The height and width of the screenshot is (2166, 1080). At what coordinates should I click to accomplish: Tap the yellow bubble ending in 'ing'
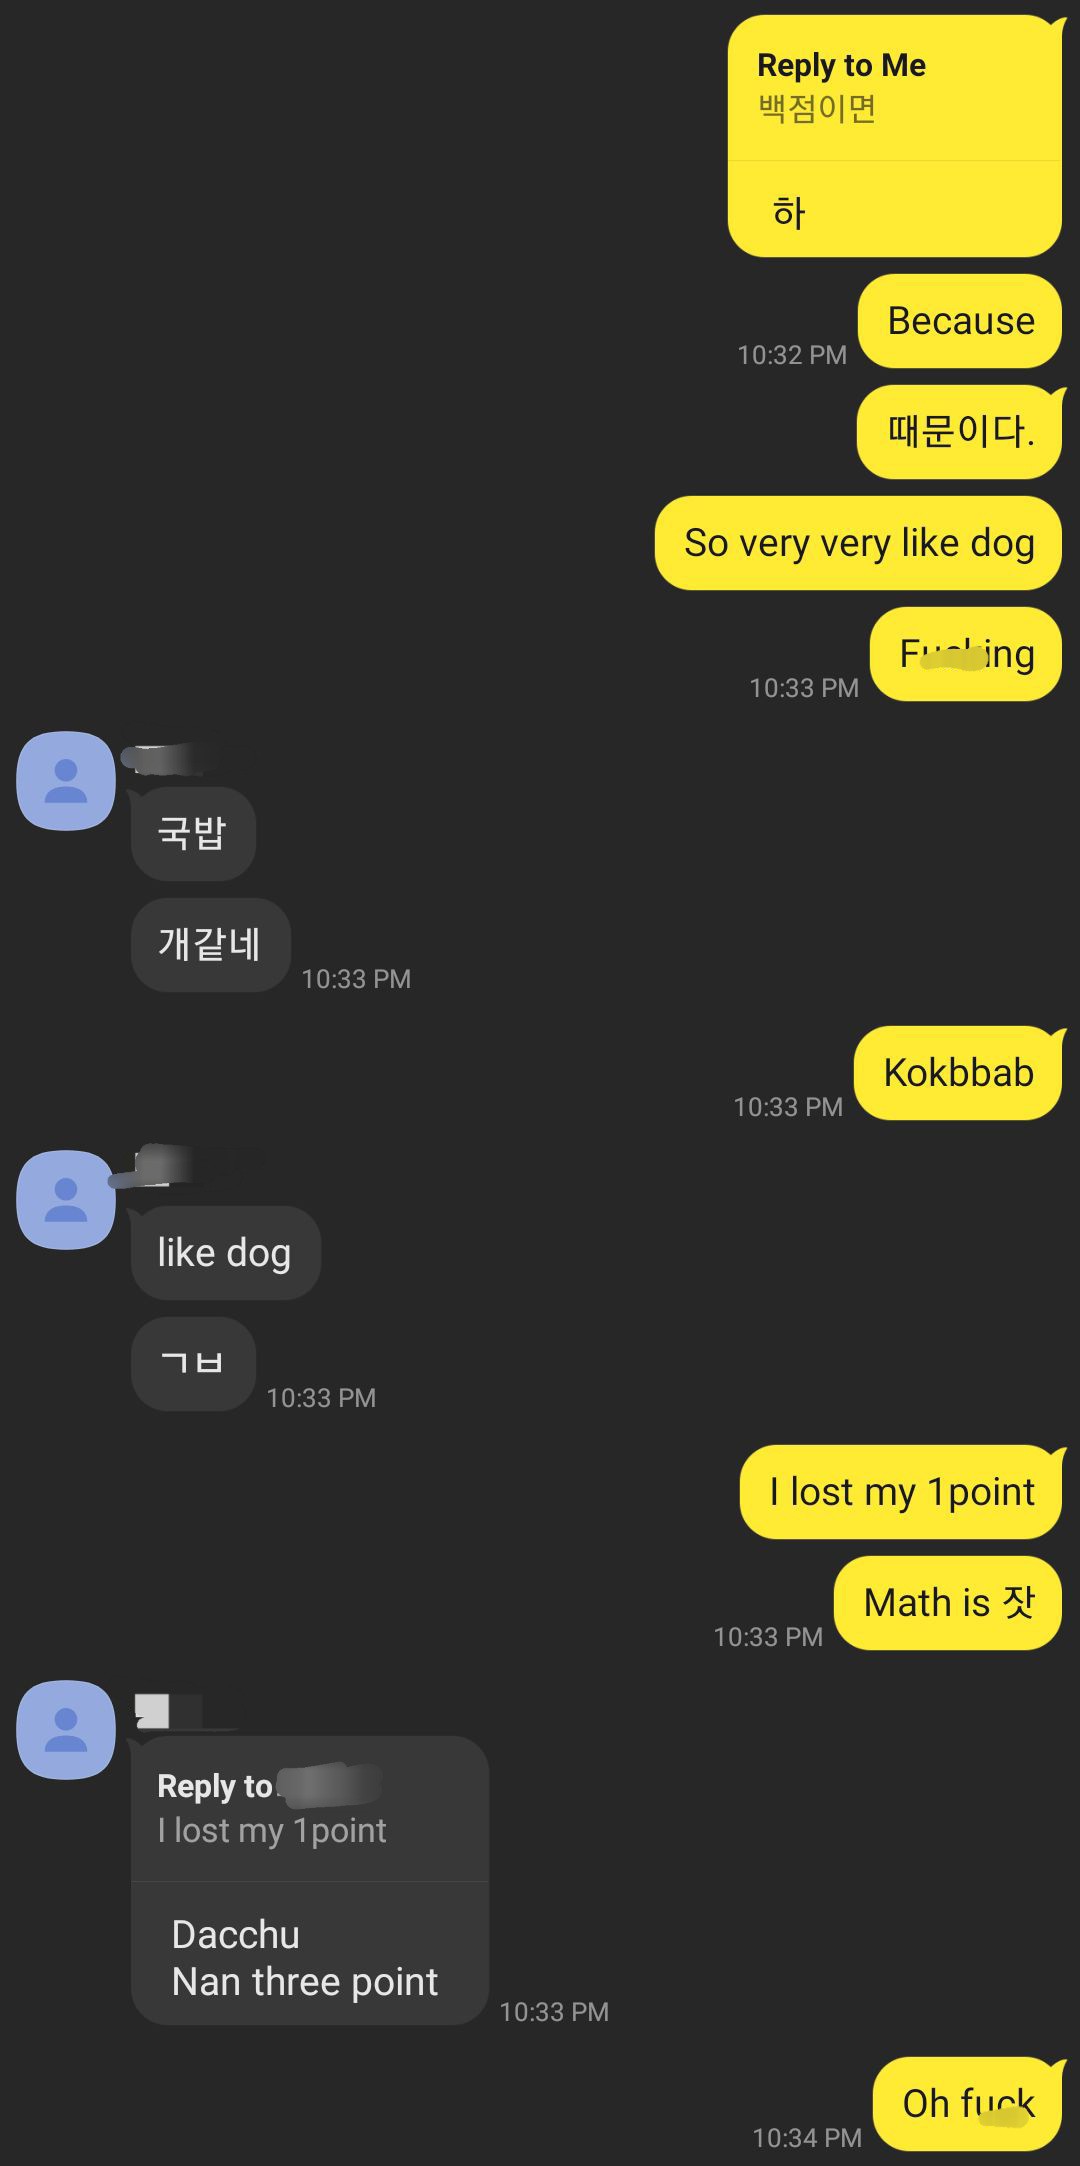click(966, 654)
